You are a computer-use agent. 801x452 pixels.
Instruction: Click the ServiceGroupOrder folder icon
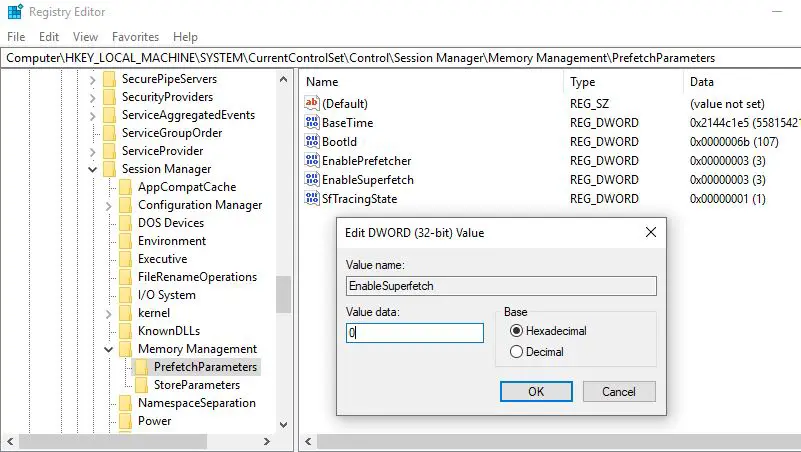tap(109, 133)
